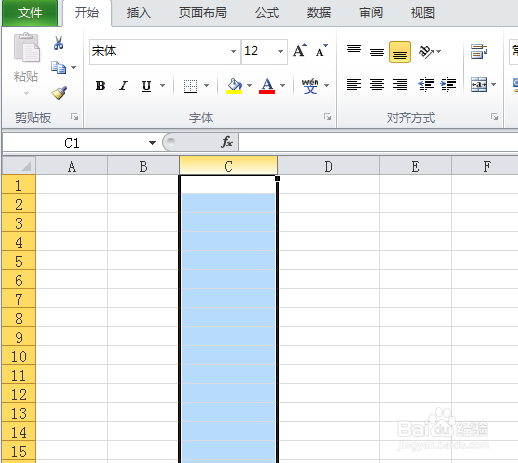
Task: Expand the Copy options arrow
Action: point(74,67)
